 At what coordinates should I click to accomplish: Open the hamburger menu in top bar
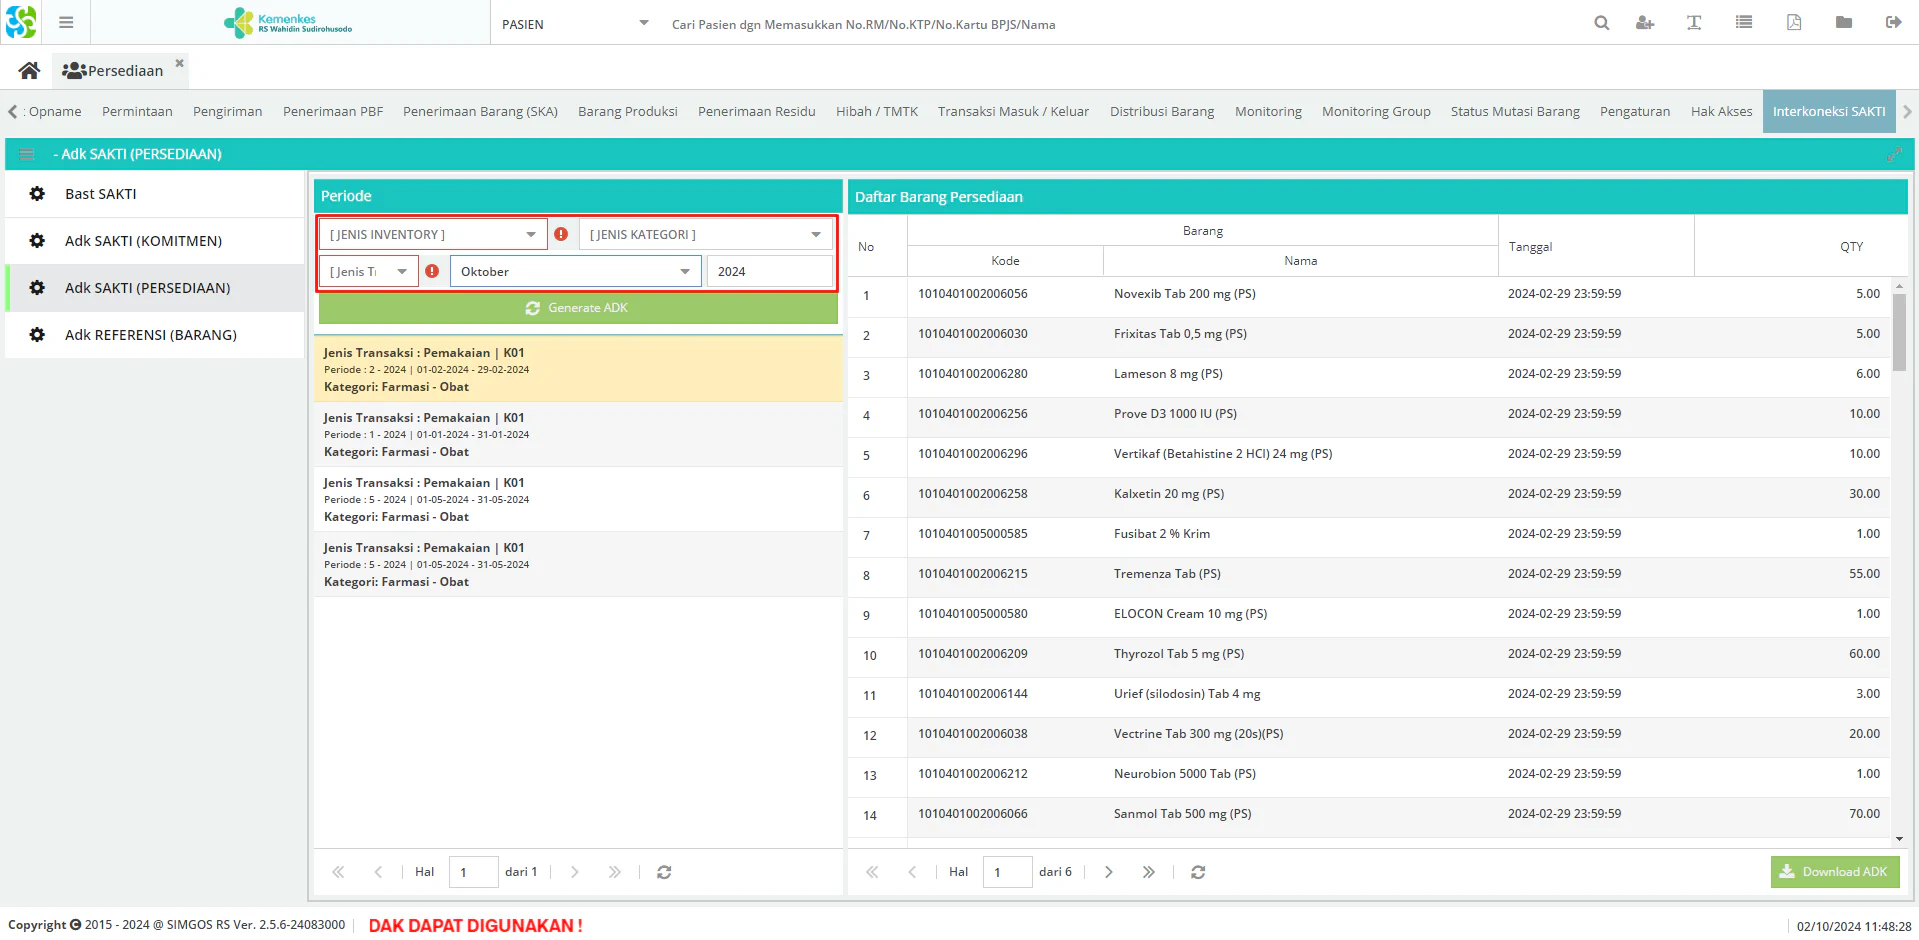66,22
